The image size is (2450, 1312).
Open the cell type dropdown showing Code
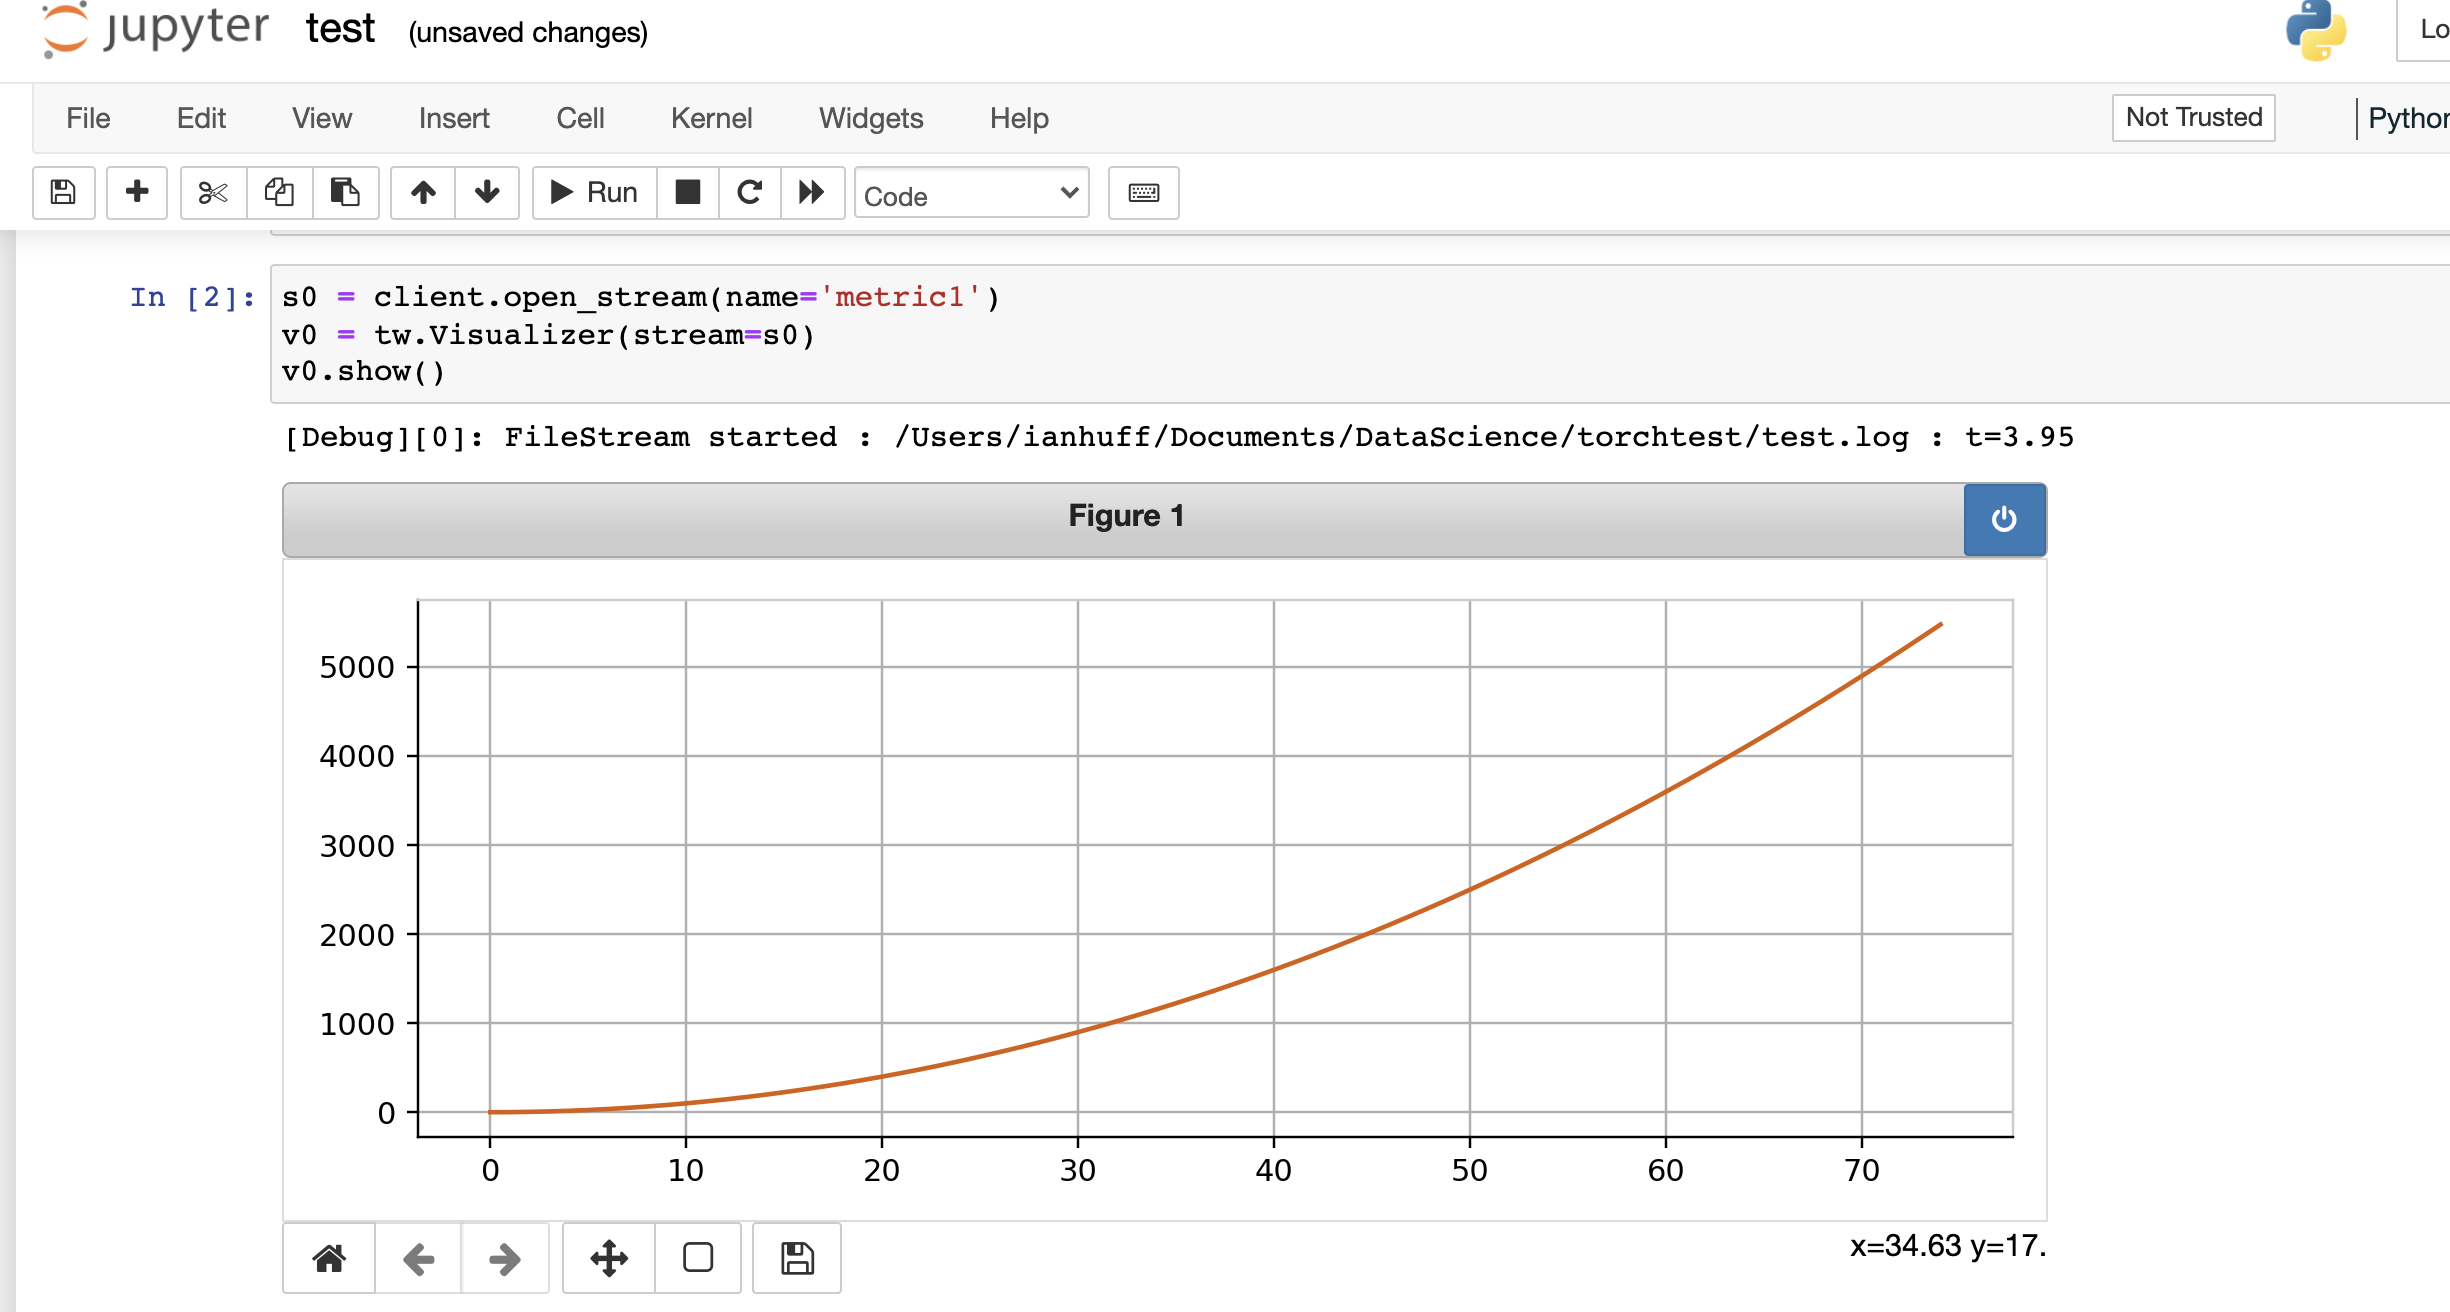click(x=970, y=194)
